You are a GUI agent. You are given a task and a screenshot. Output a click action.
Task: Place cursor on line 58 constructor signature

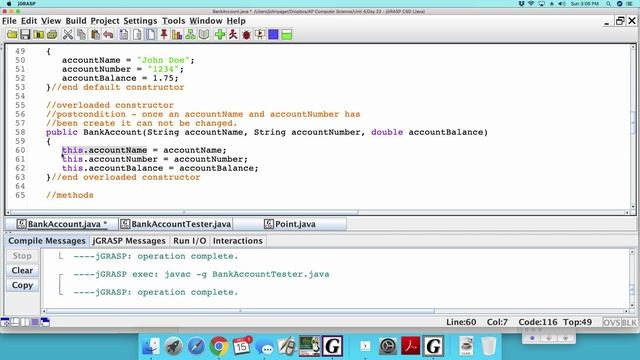click(x=267, y=132)
